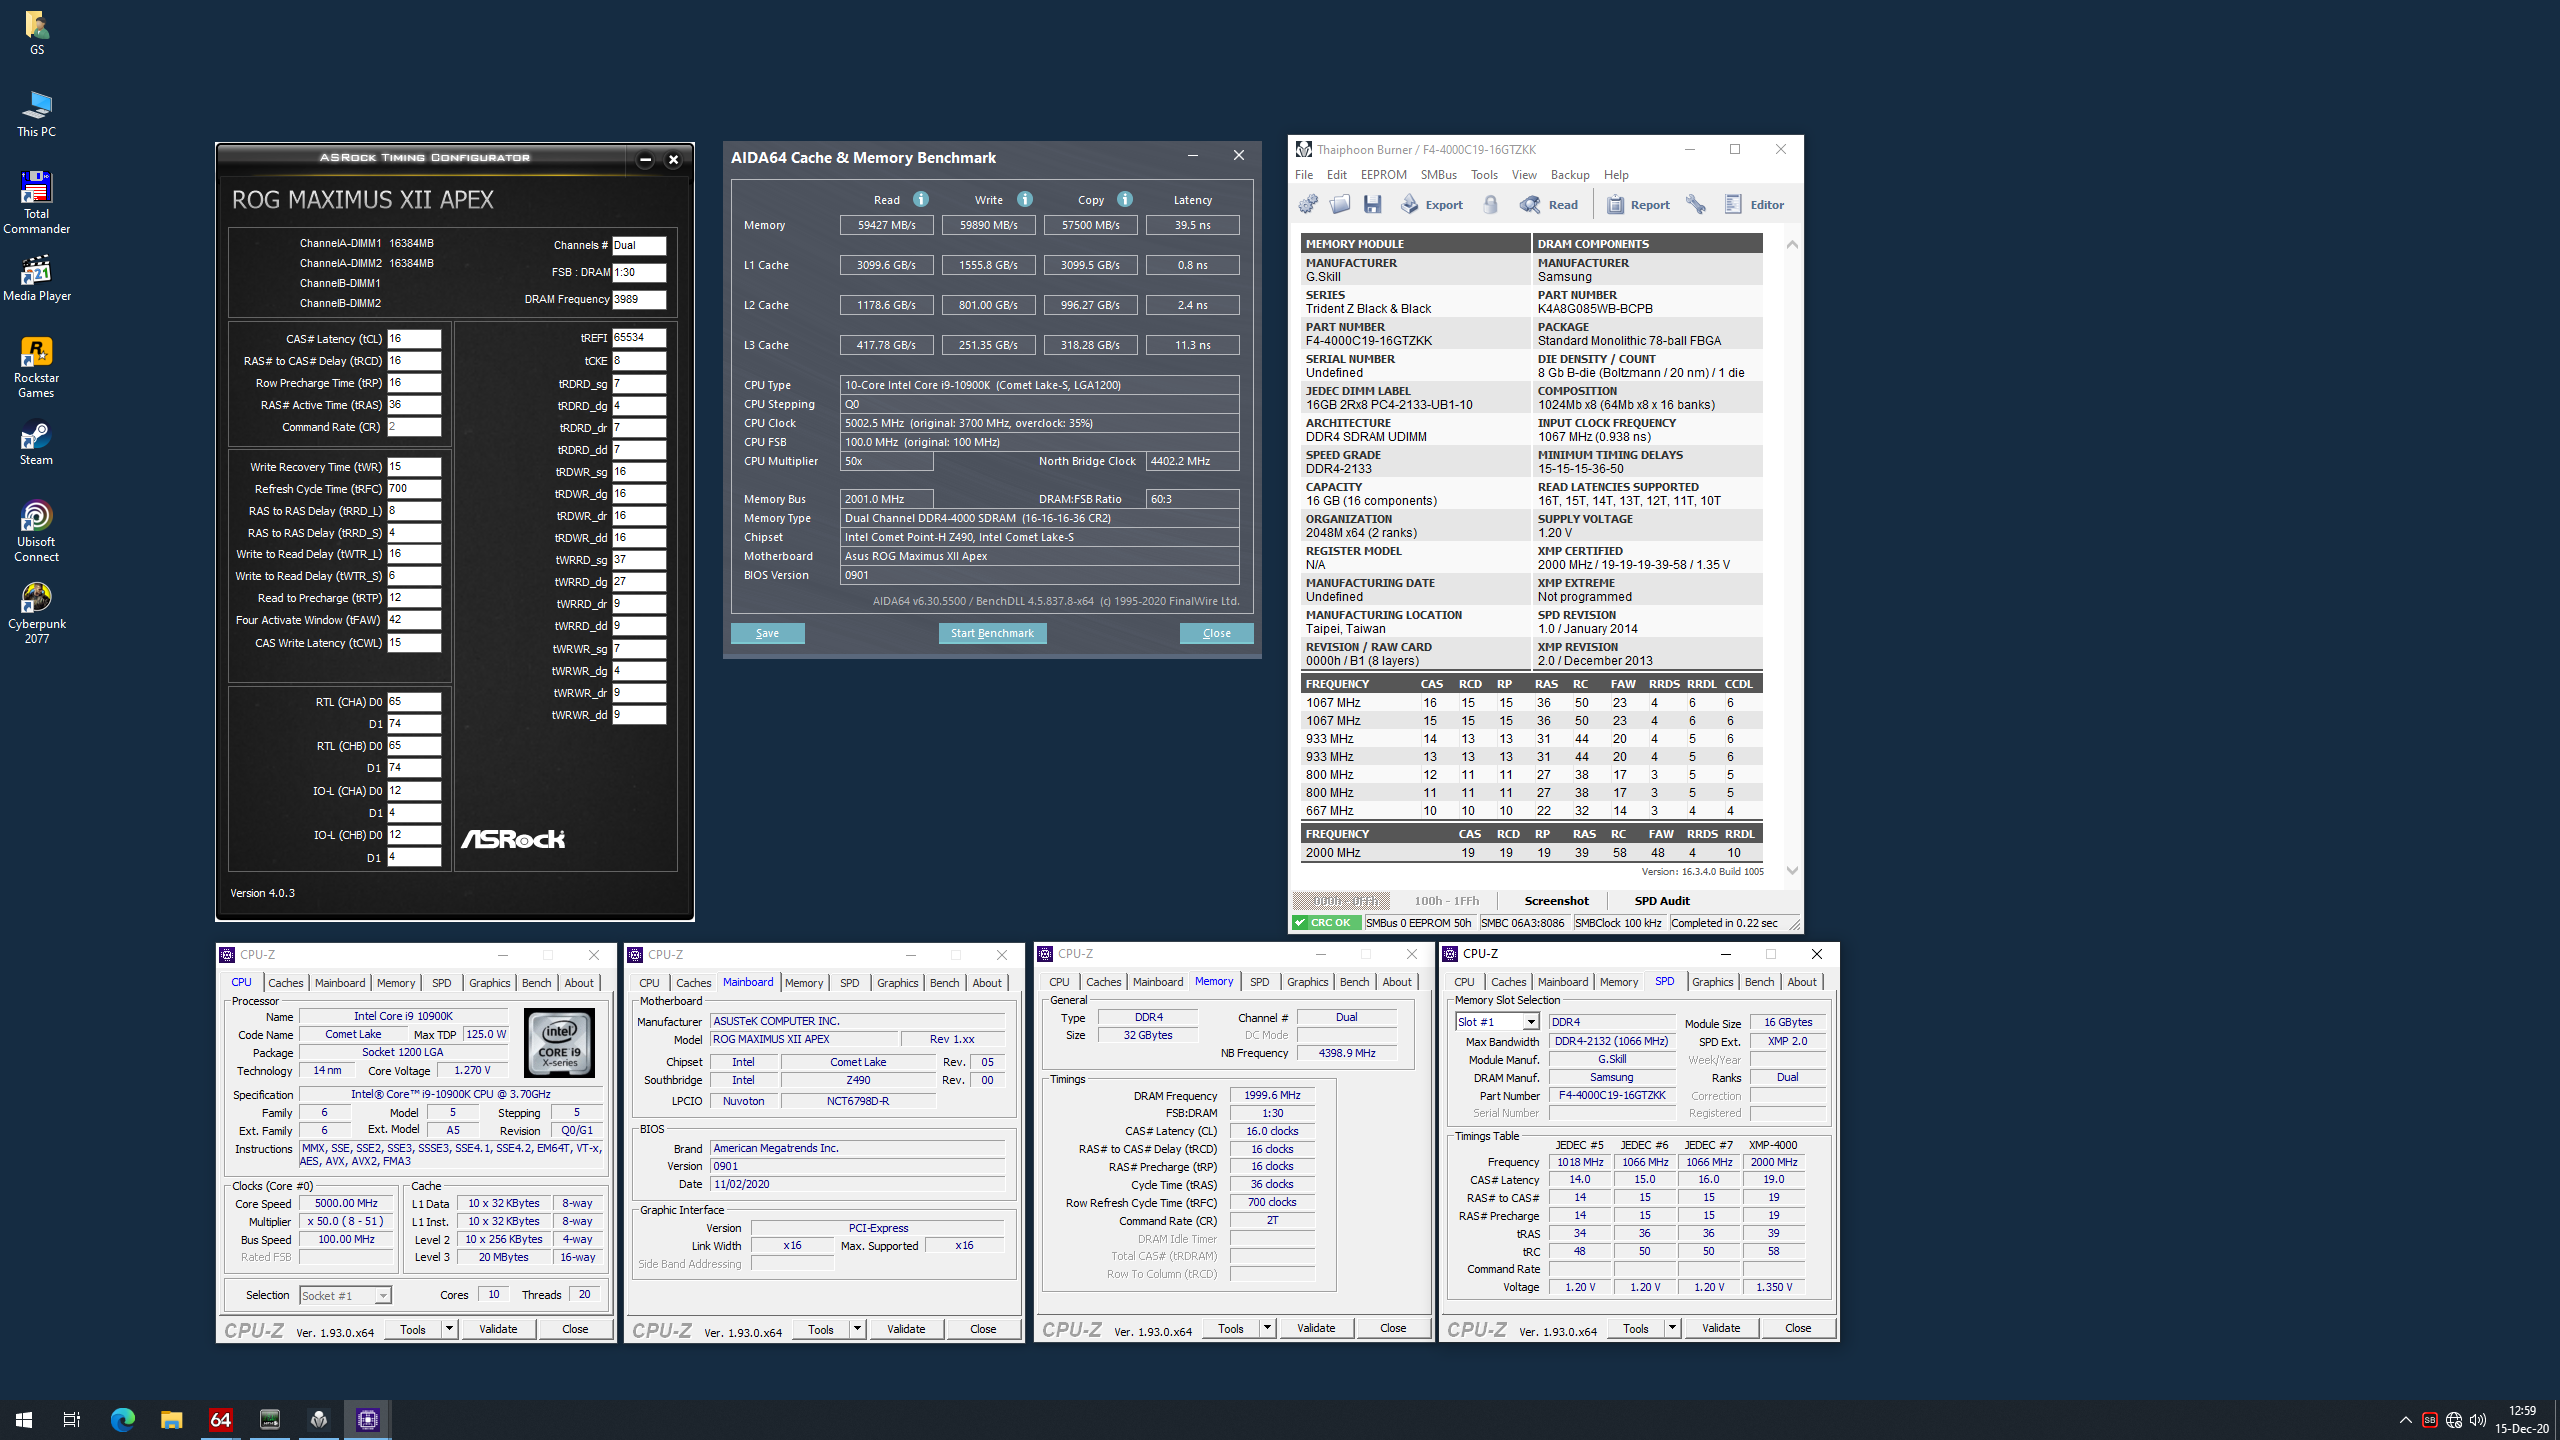The image size is (2560, 1440).
Task: Expand the Socket #1 selection dropdown
Action: point(382,1296)
